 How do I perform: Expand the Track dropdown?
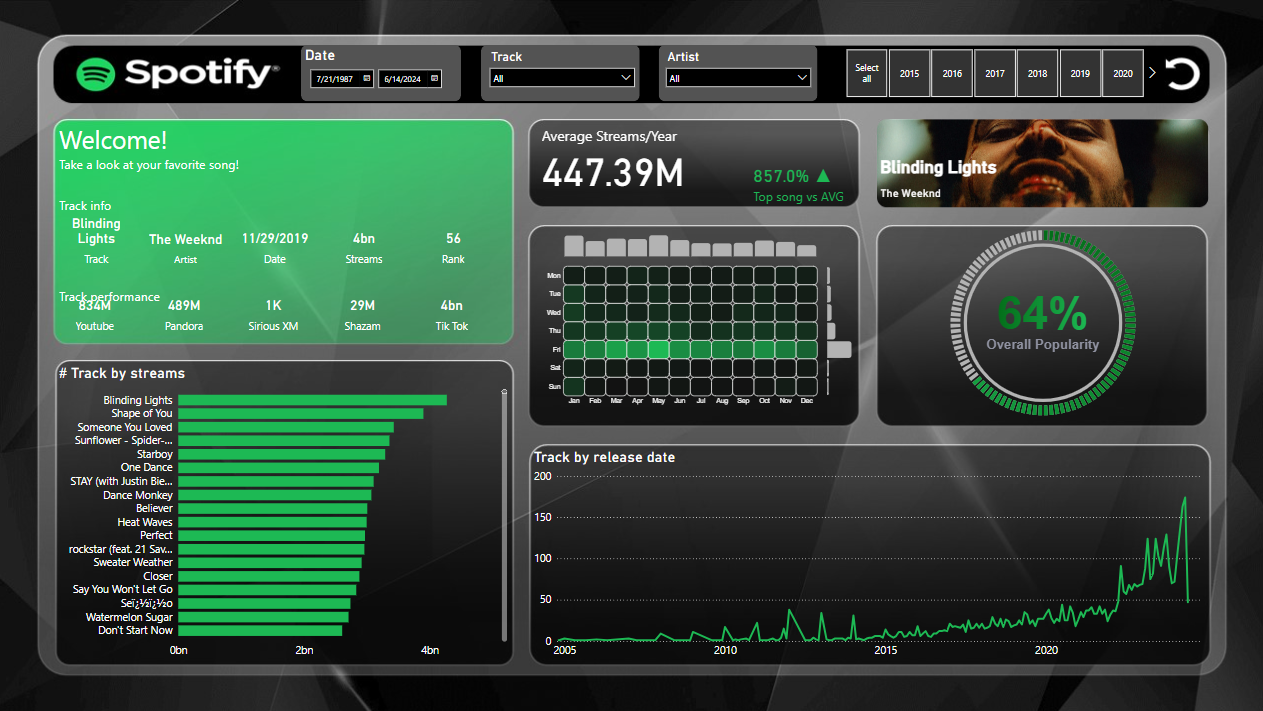626,78
